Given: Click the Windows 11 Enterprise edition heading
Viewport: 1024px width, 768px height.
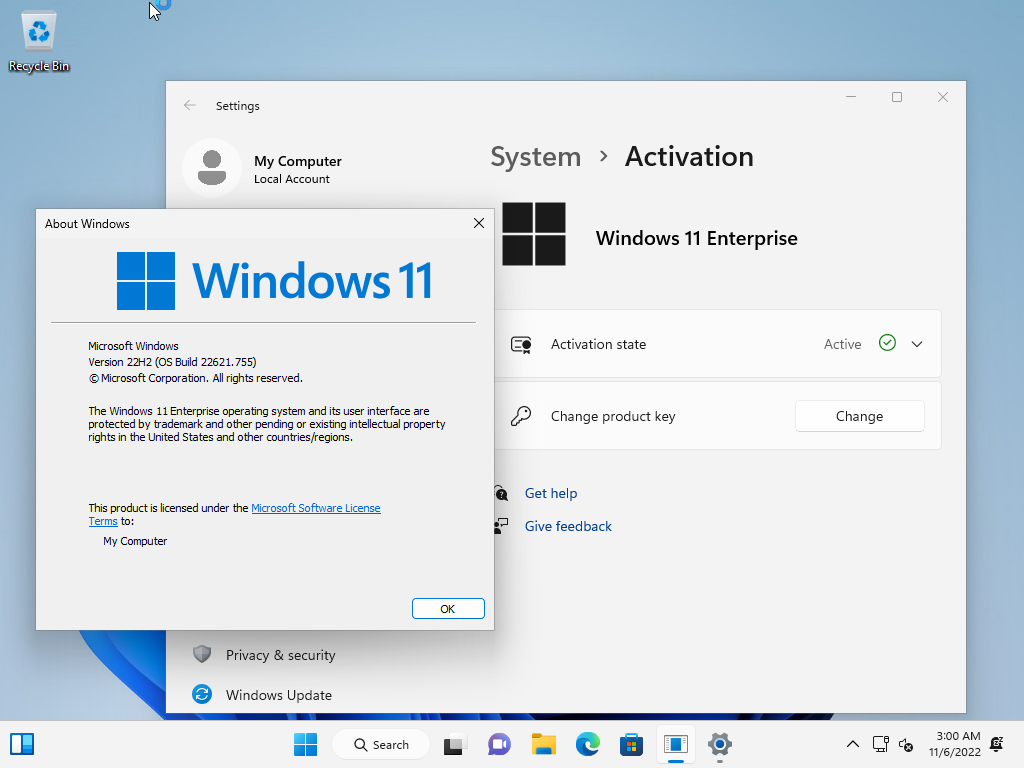Looking at the screenshot, I should 697,238.
